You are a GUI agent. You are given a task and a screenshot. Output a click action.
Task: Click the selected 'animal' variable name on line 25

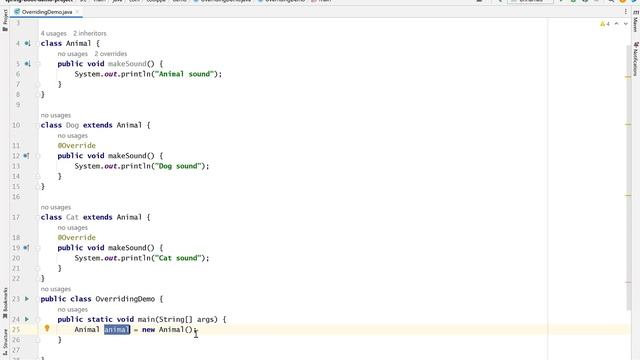pos(117,329)
